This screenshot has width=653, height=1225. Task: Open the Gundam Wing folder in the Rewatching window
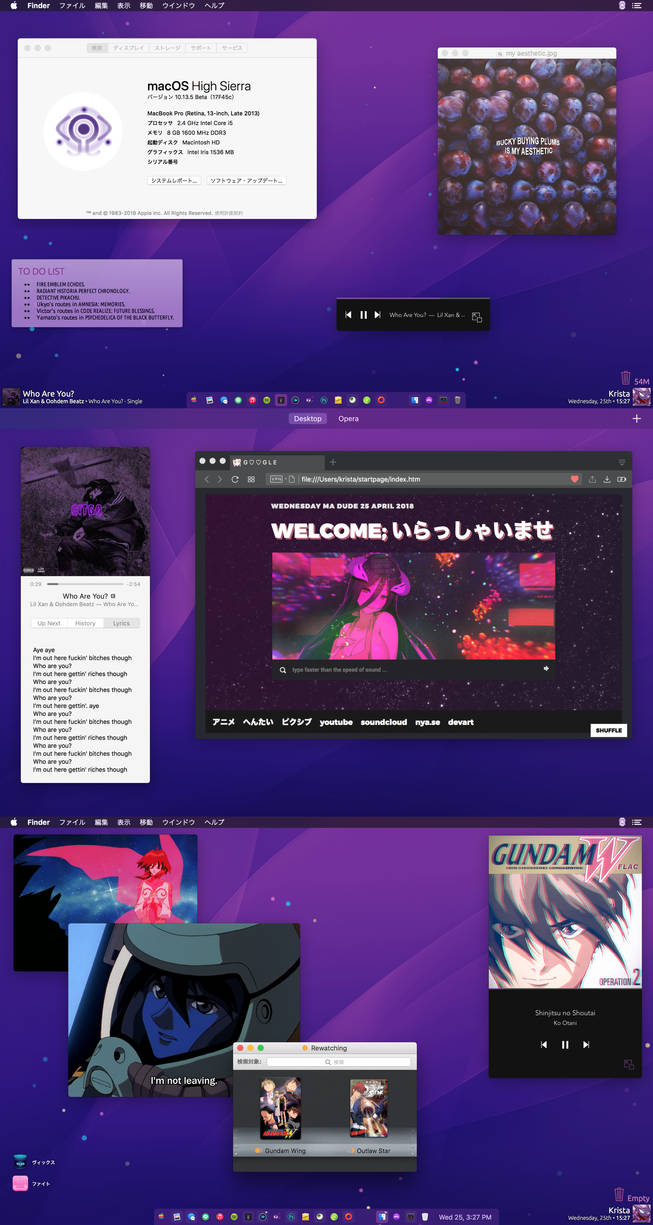click(280, 1108)
